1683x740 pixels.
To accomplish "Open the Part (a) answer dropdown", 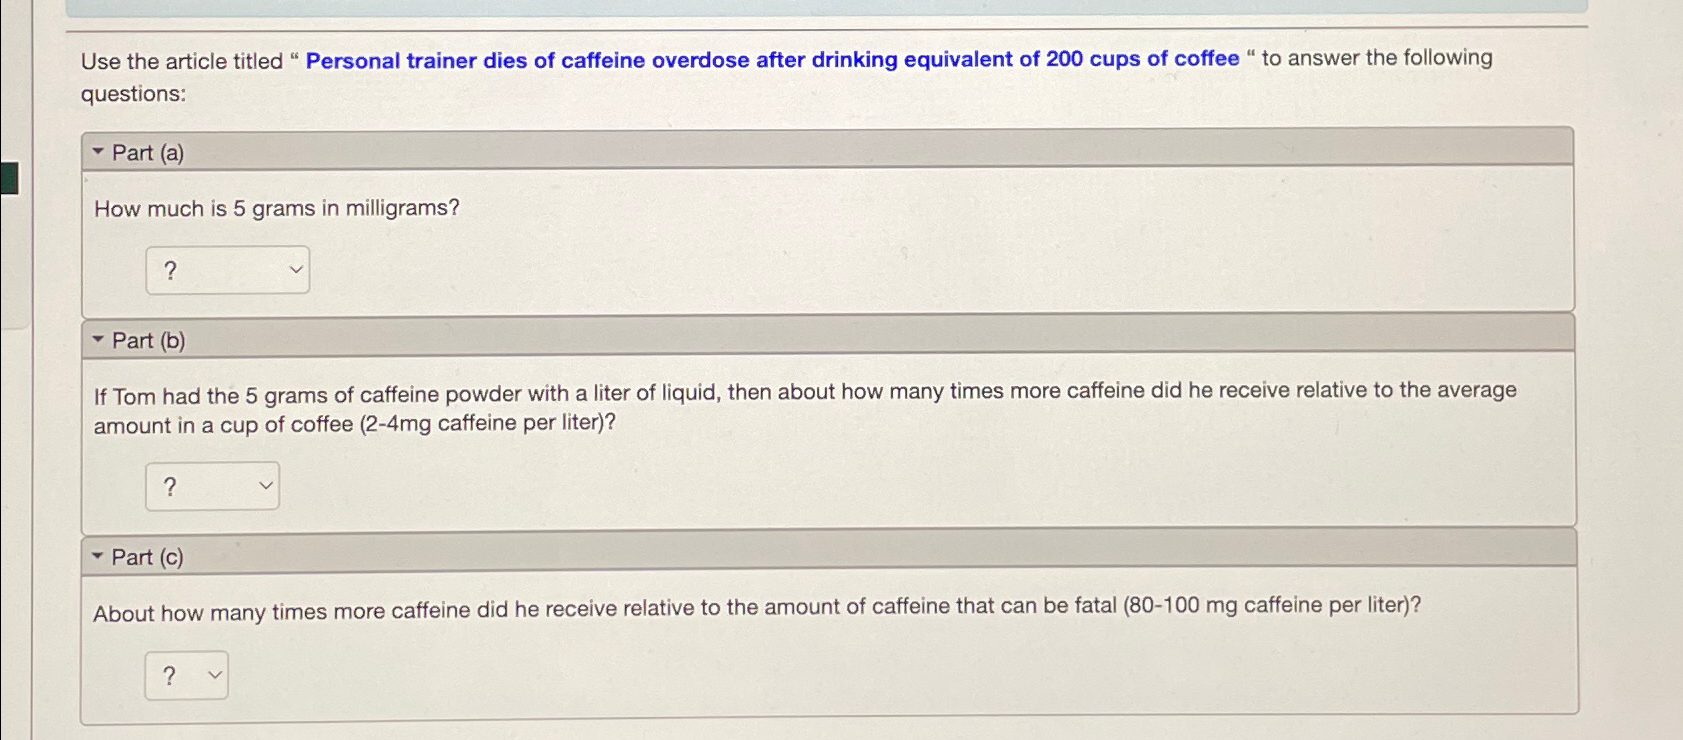I will point(227,269).
